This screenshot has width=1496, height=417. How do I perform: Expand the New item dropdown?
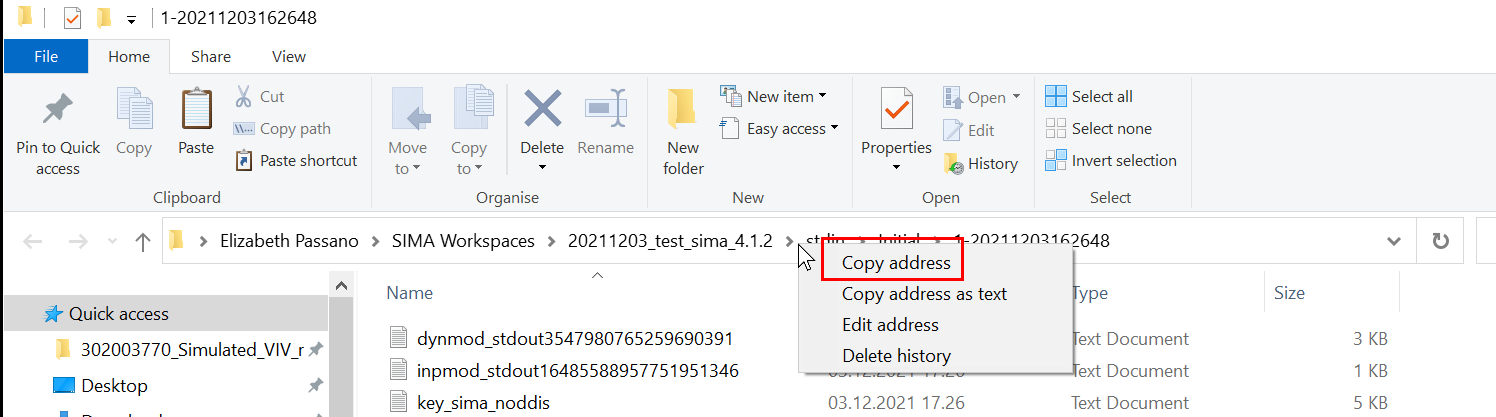[775, 97]
